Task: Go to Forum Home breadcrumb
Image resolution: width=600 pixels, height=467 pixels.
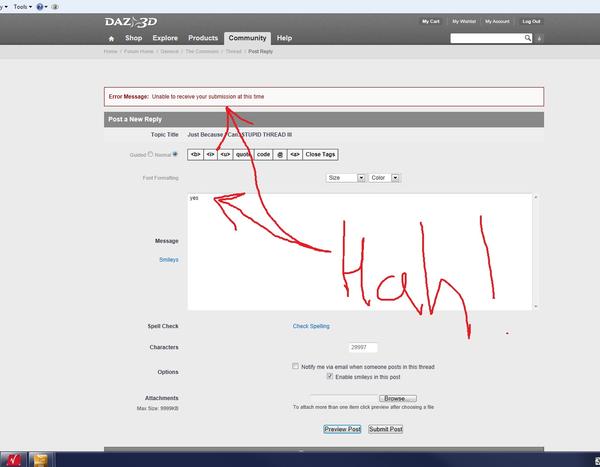Action: pos(139,51)
